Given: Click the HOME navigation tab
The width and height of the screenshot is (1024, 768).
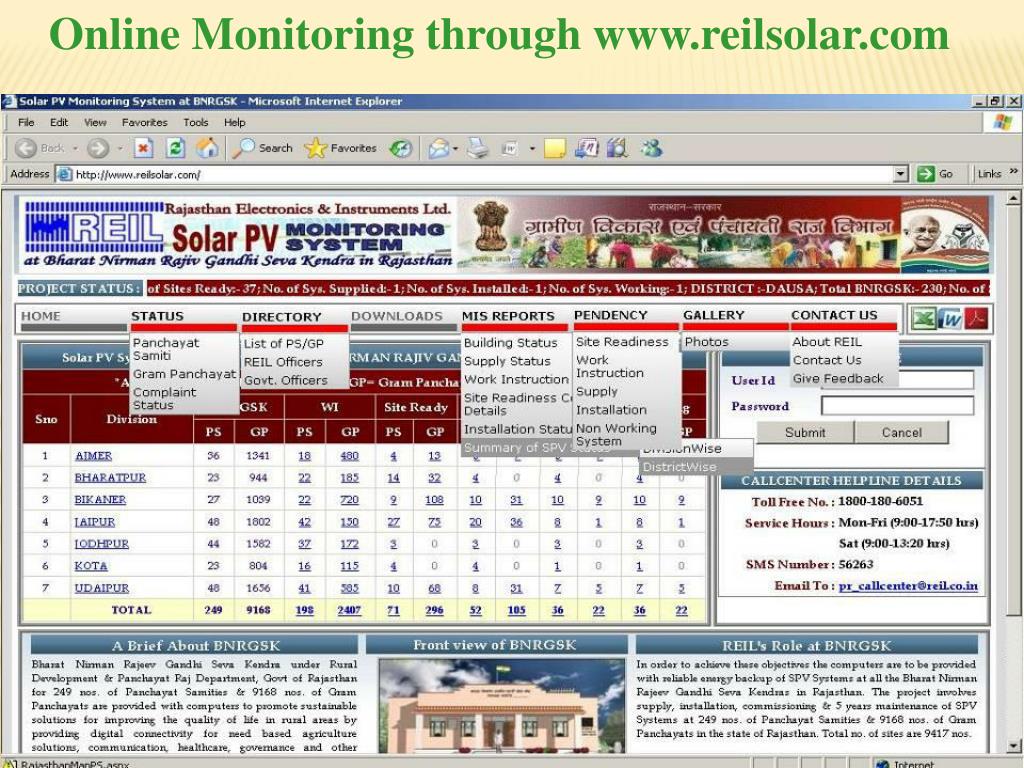Looking at the screenshot, I should (x=40, y=316).
